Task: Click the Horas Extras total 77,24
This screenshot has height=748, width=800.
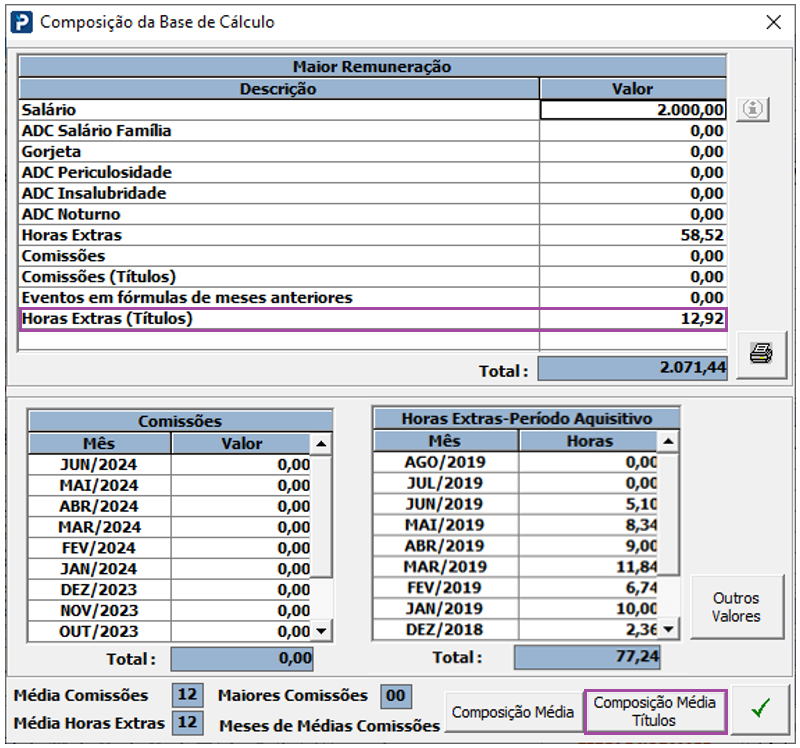Action: (x=587, y=657)
